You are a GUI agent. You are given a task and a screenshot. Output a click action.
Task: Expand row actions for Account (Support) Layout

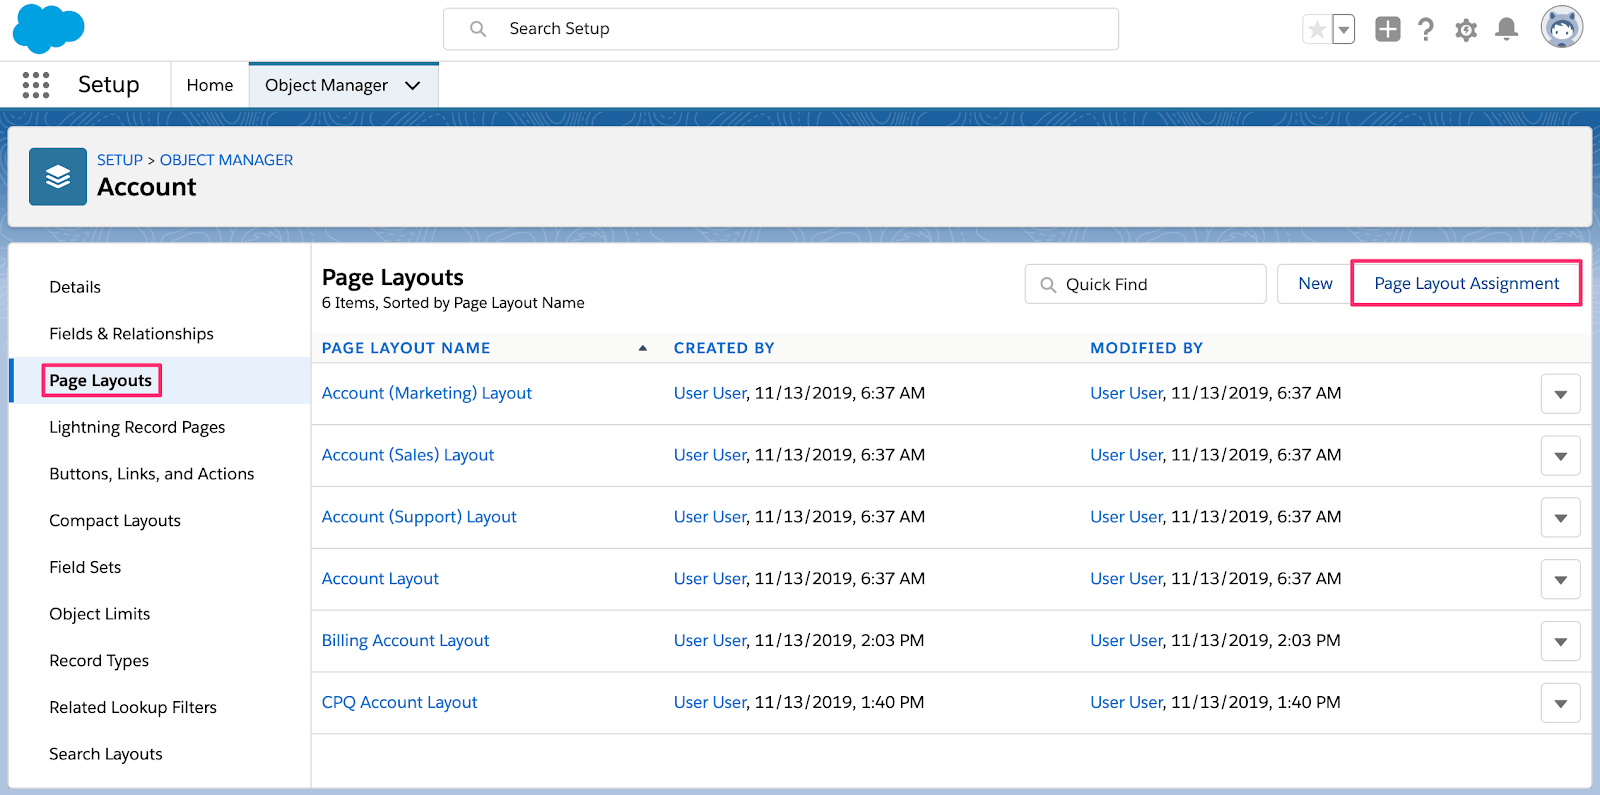click(x=1560, y=518)
